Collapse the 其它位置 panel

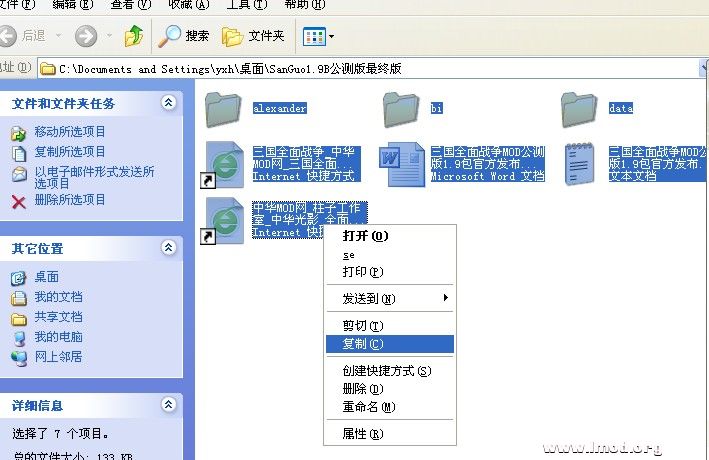click(x=168, y=248)
